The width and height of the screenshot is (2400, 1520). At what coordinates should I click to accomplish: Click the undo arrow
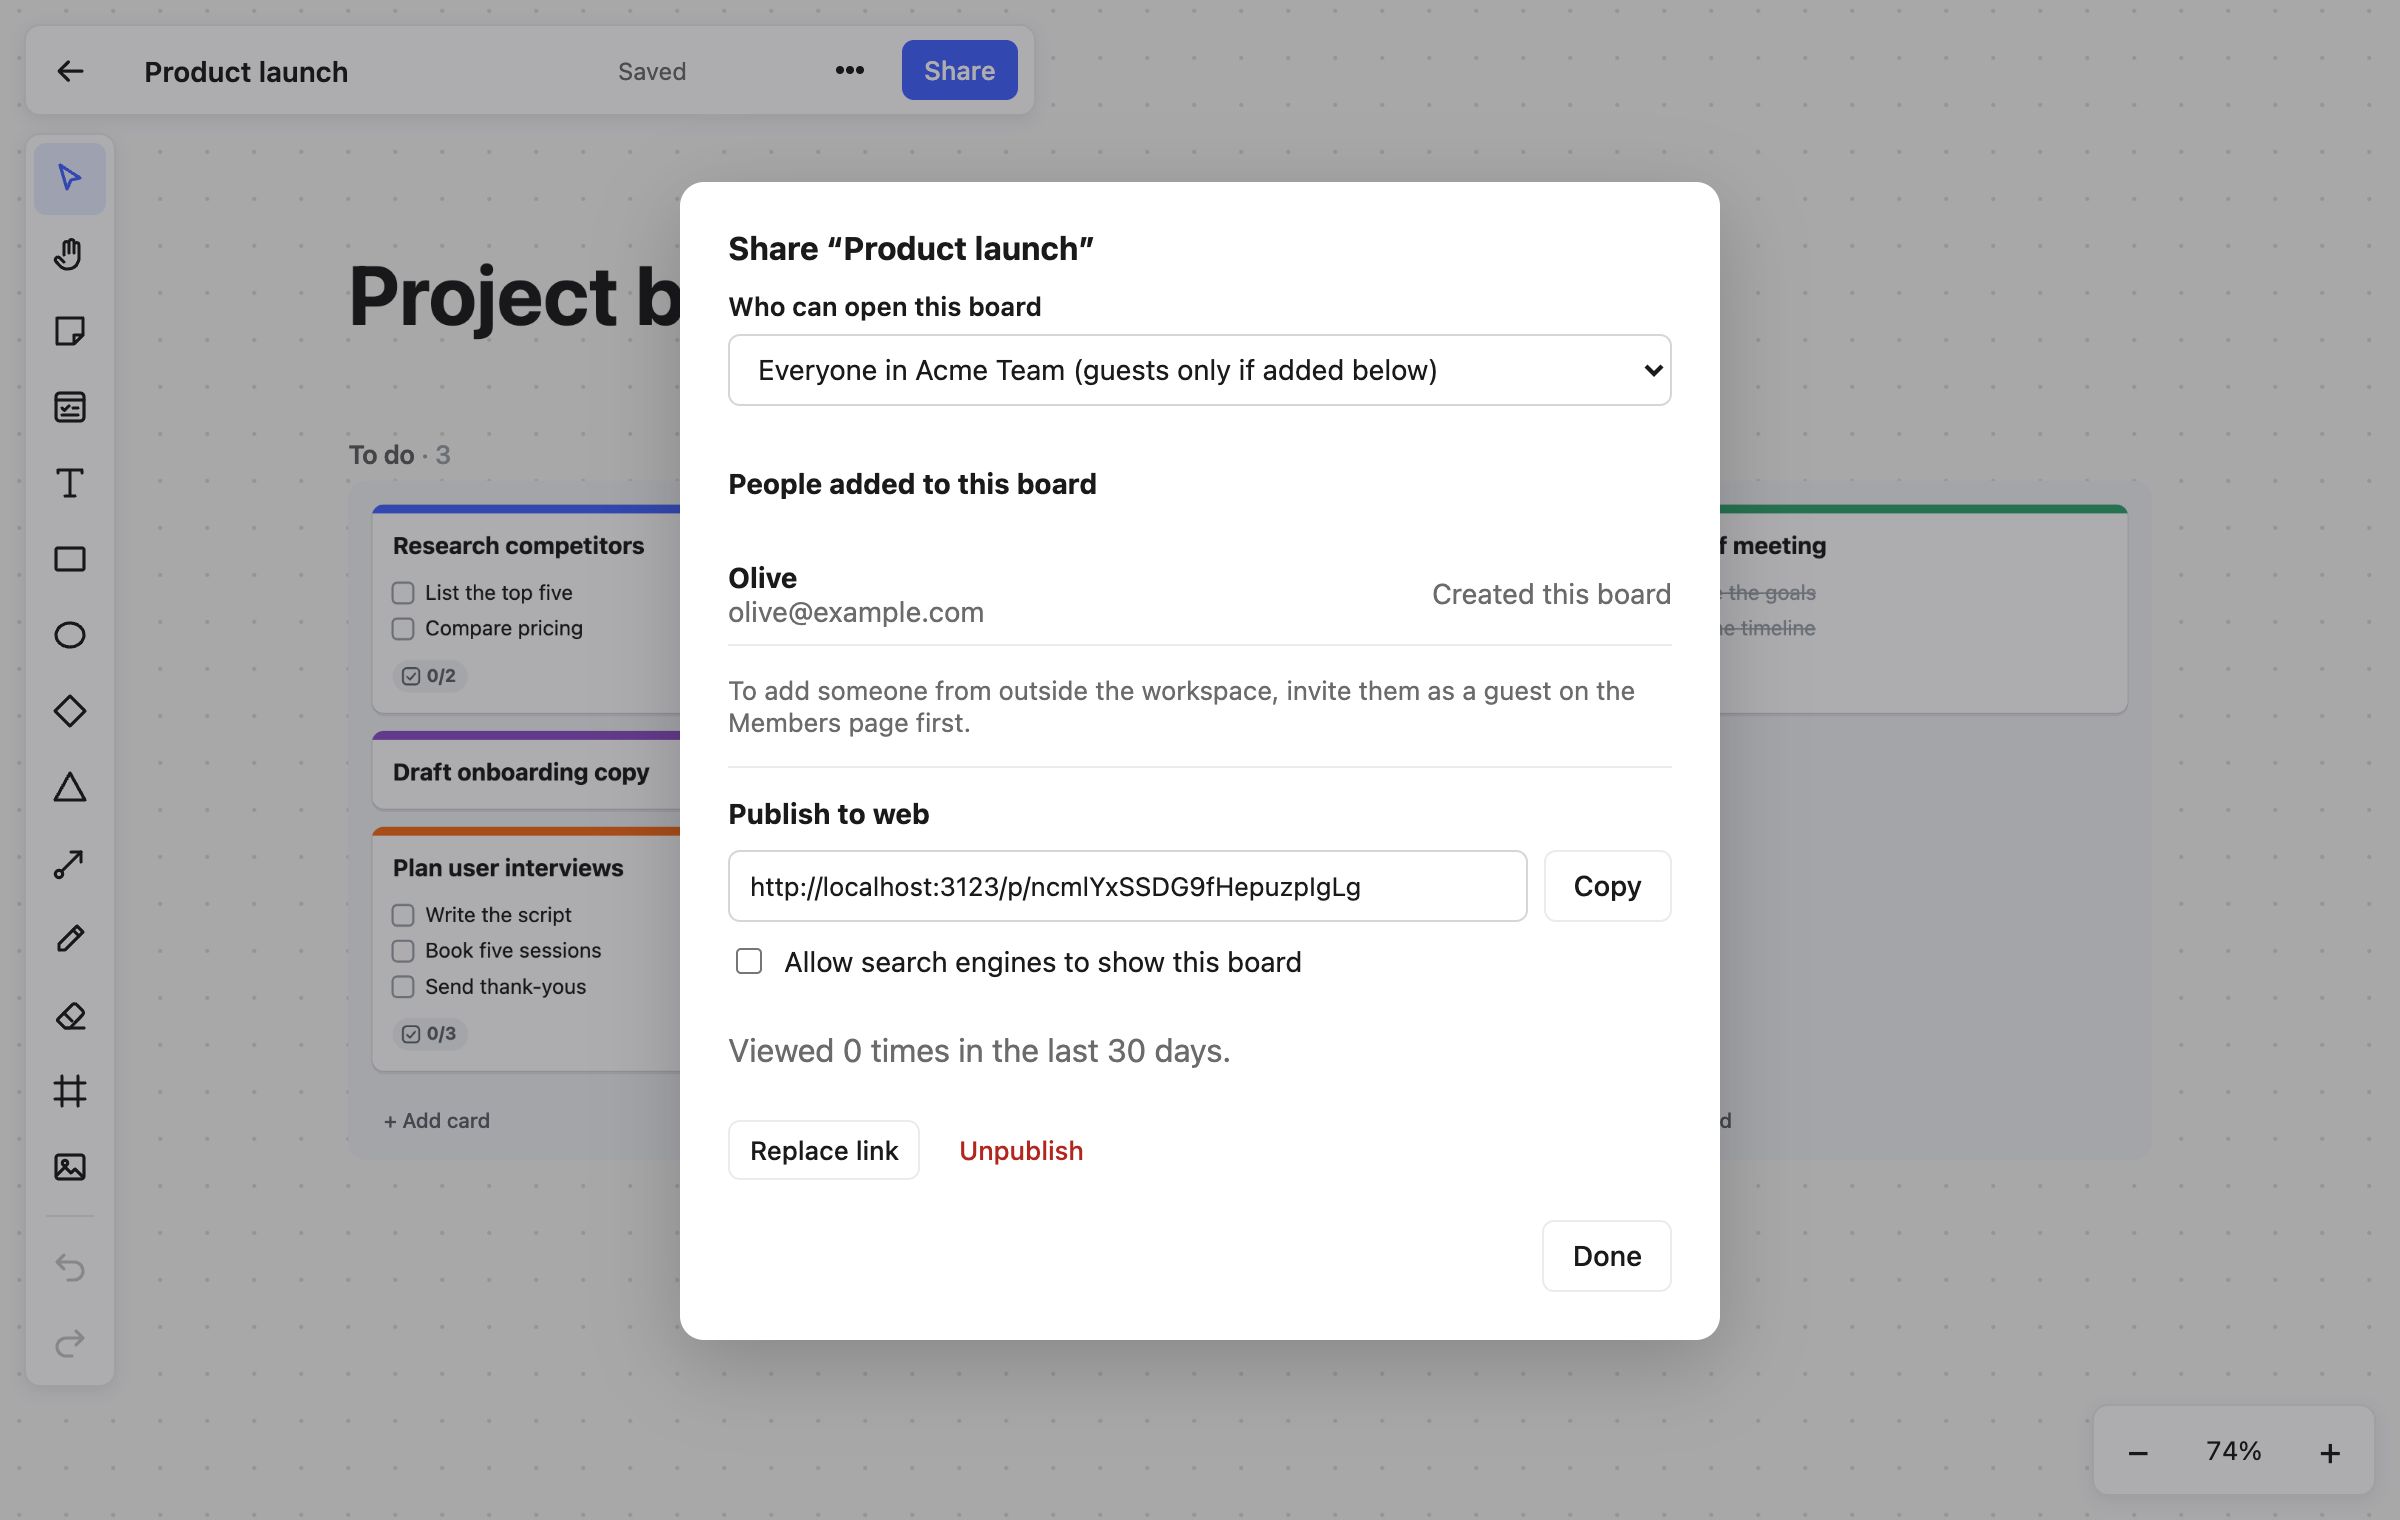[69, 1267]
